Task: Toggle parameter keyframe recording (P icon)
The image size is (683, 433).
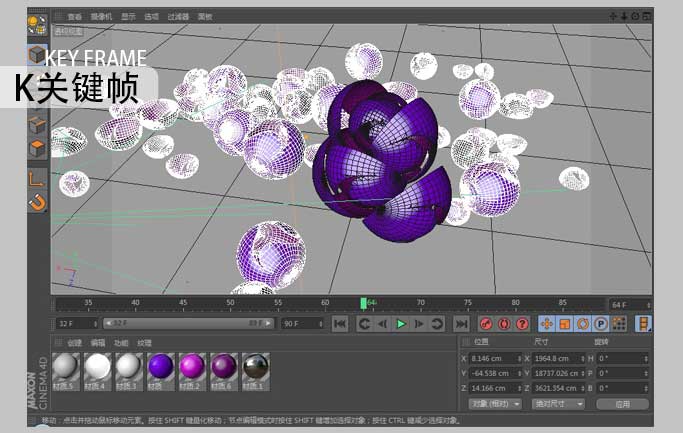Action: point(601,324)
